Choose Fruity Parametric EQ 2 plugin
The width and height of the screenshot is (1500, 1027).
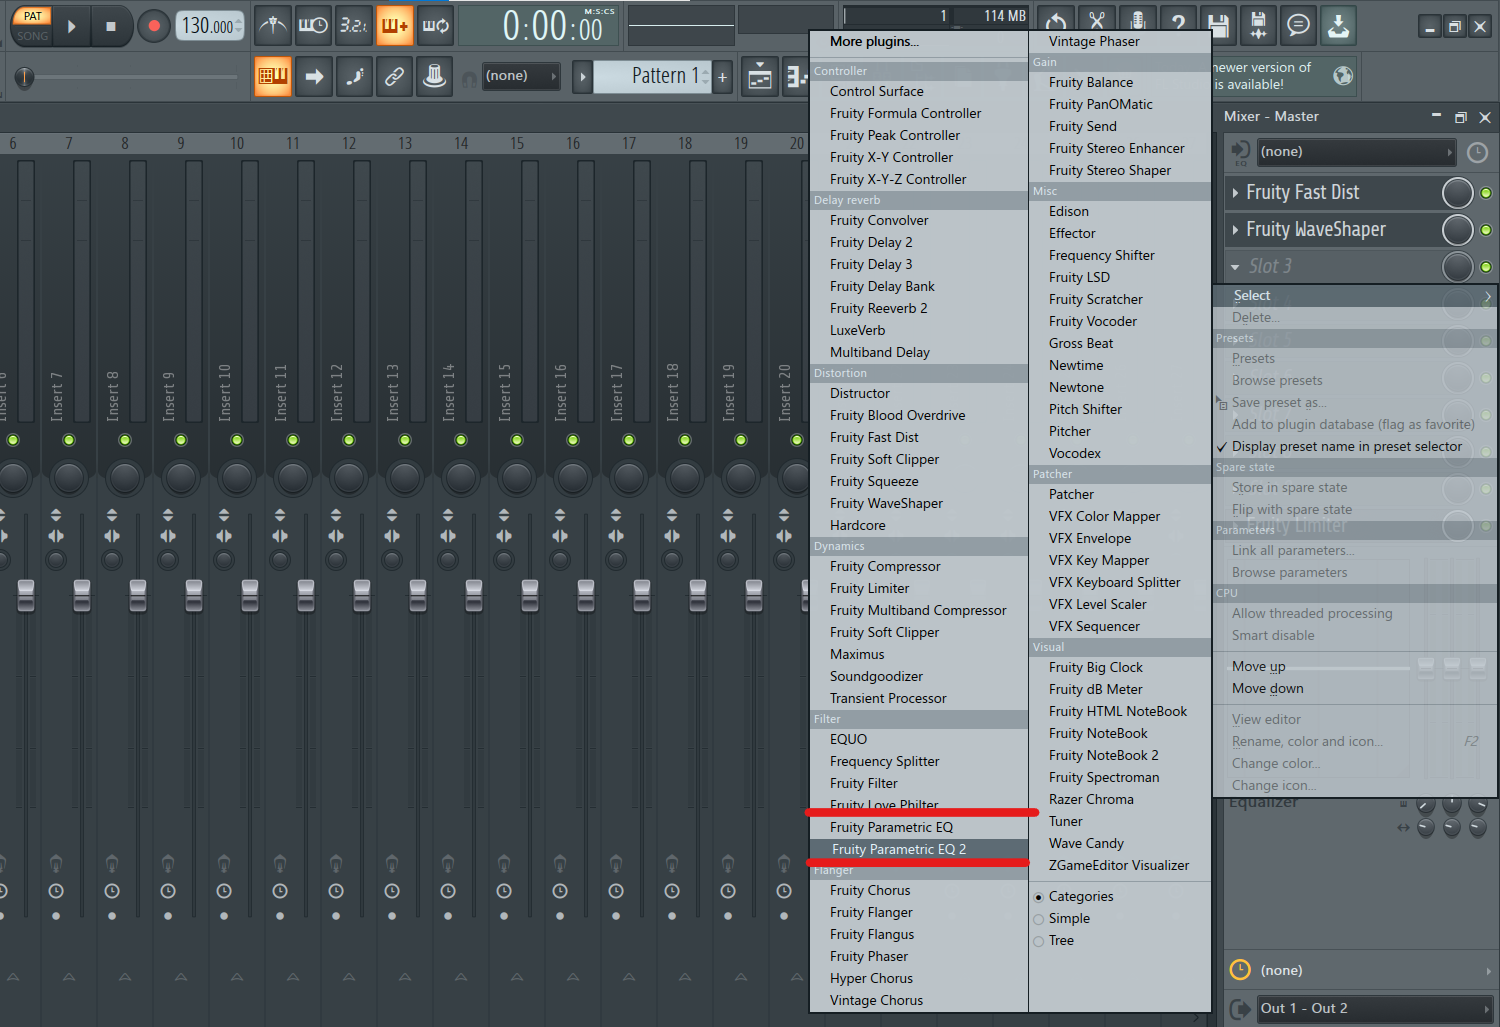[x=918, y=849]
